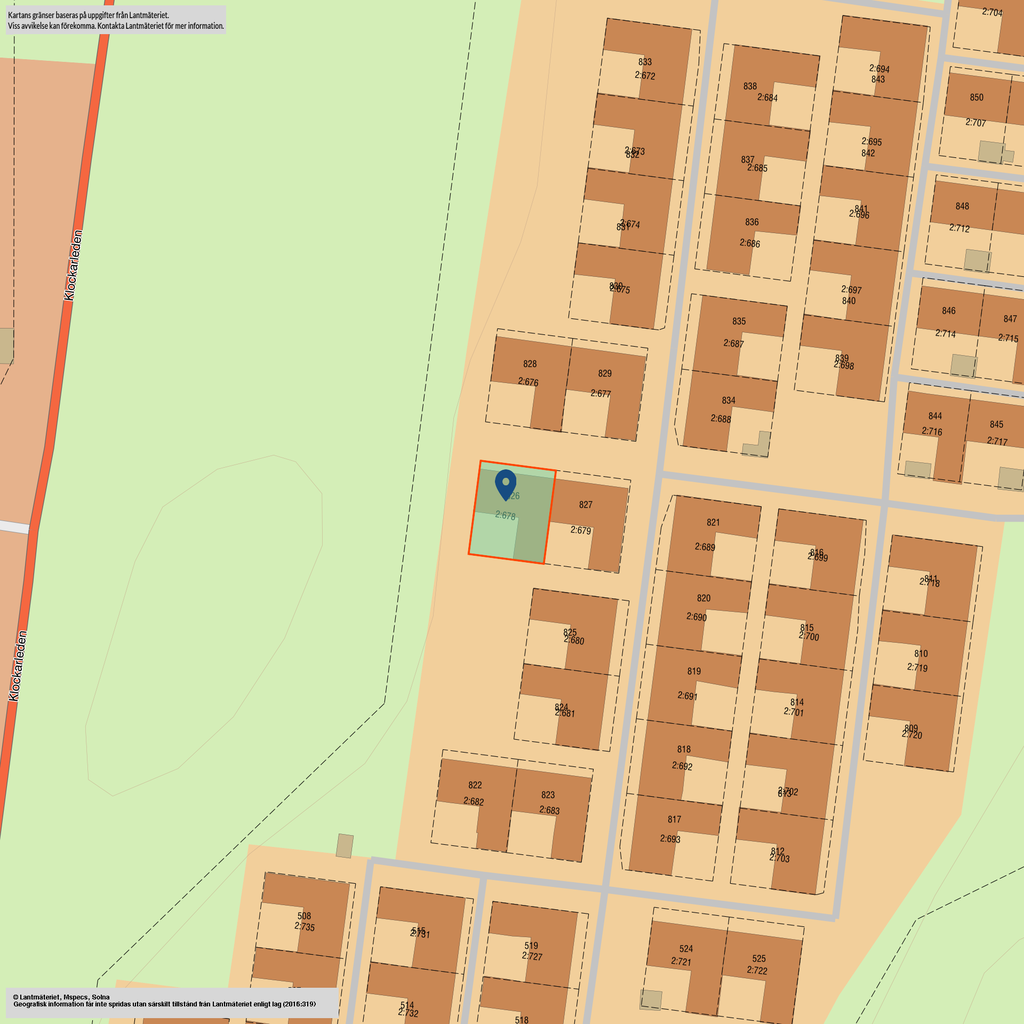Select house number 525
This screenshot has width=1024, height=1024.
point(758,959)
